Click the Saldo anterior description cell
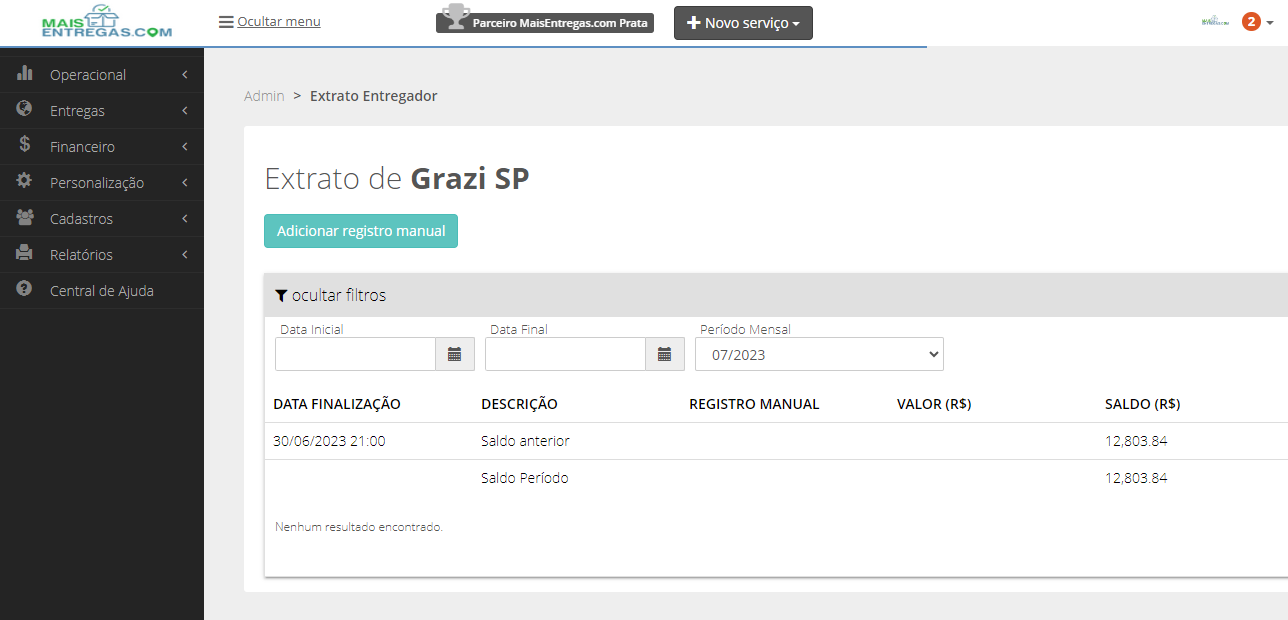Image resolution: width=1288 pixels, height=620 pixels. click(525, 441)
